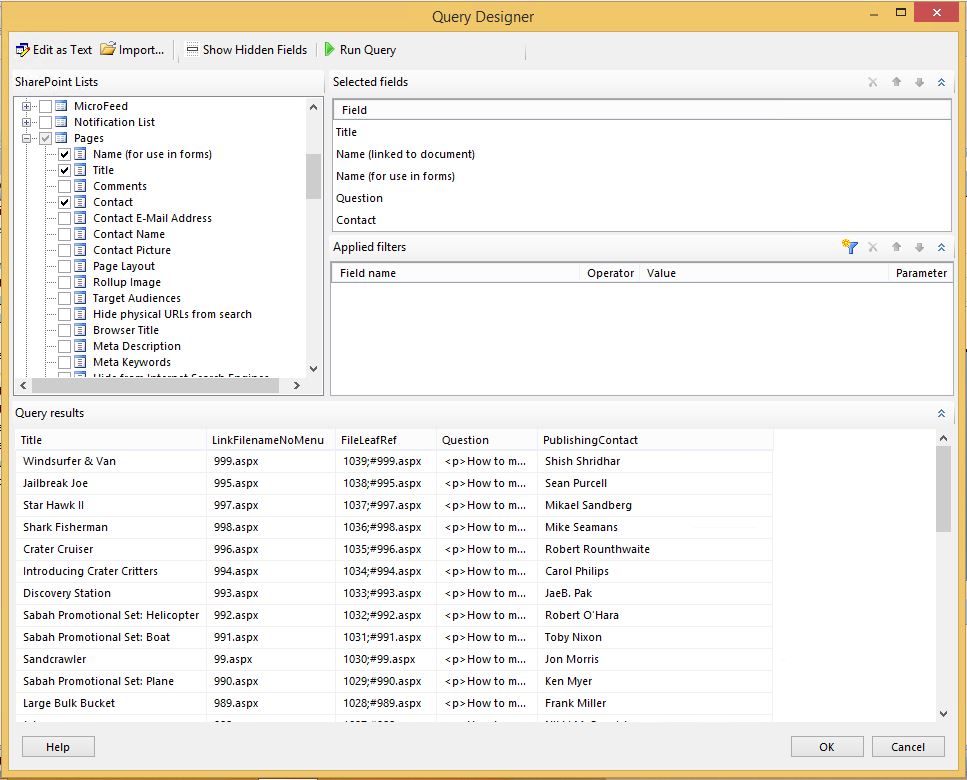
Task: Click the Notification List table icon
Action: tap(61, 122)
